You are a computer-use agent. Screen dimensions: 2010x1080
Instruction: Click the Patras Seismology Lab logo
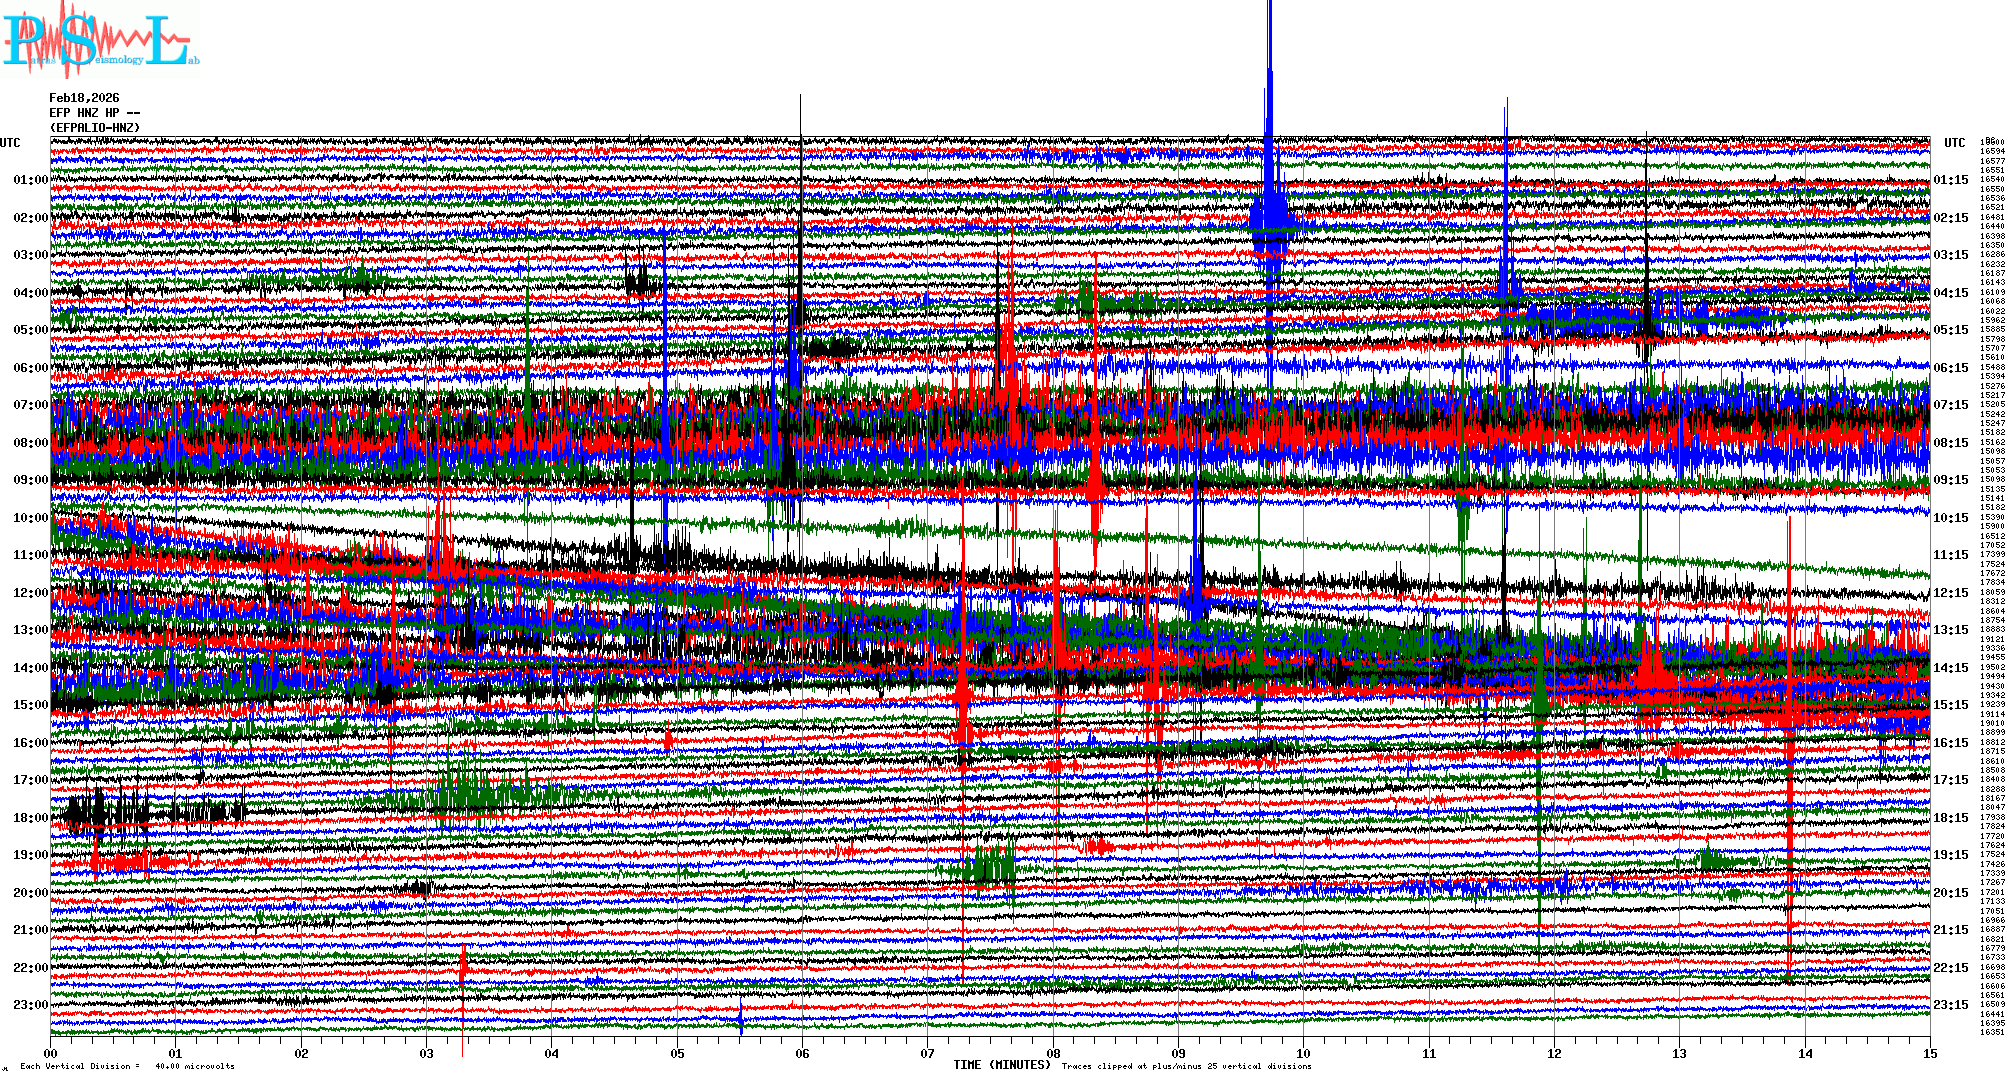pyautogui.click(x=100, y=40)
